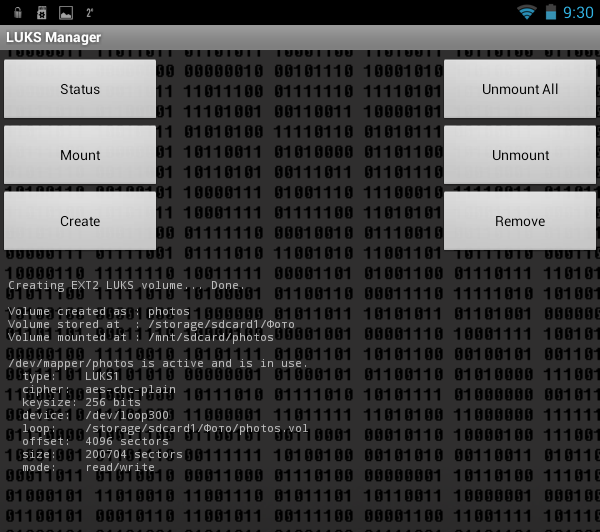600x532 pixels.
Task: Tap the Wi-Fi signal icon
Action: tap(527, 12)
